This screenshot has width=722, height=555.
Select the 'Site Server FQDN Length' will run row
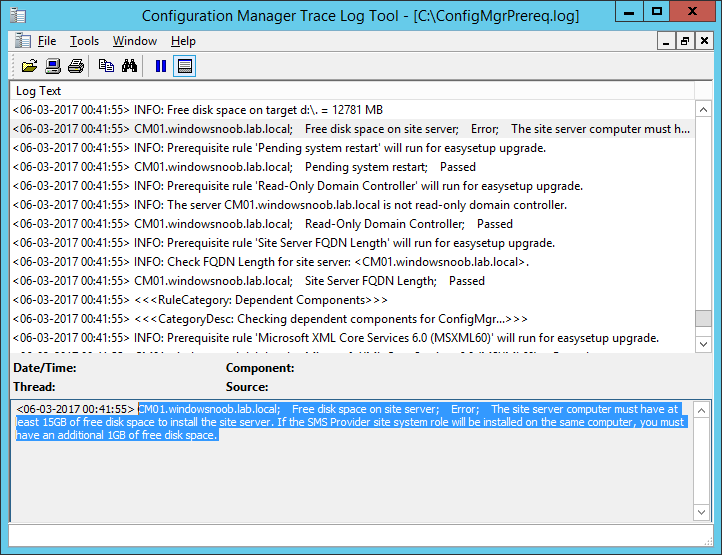tap(352, 243)
